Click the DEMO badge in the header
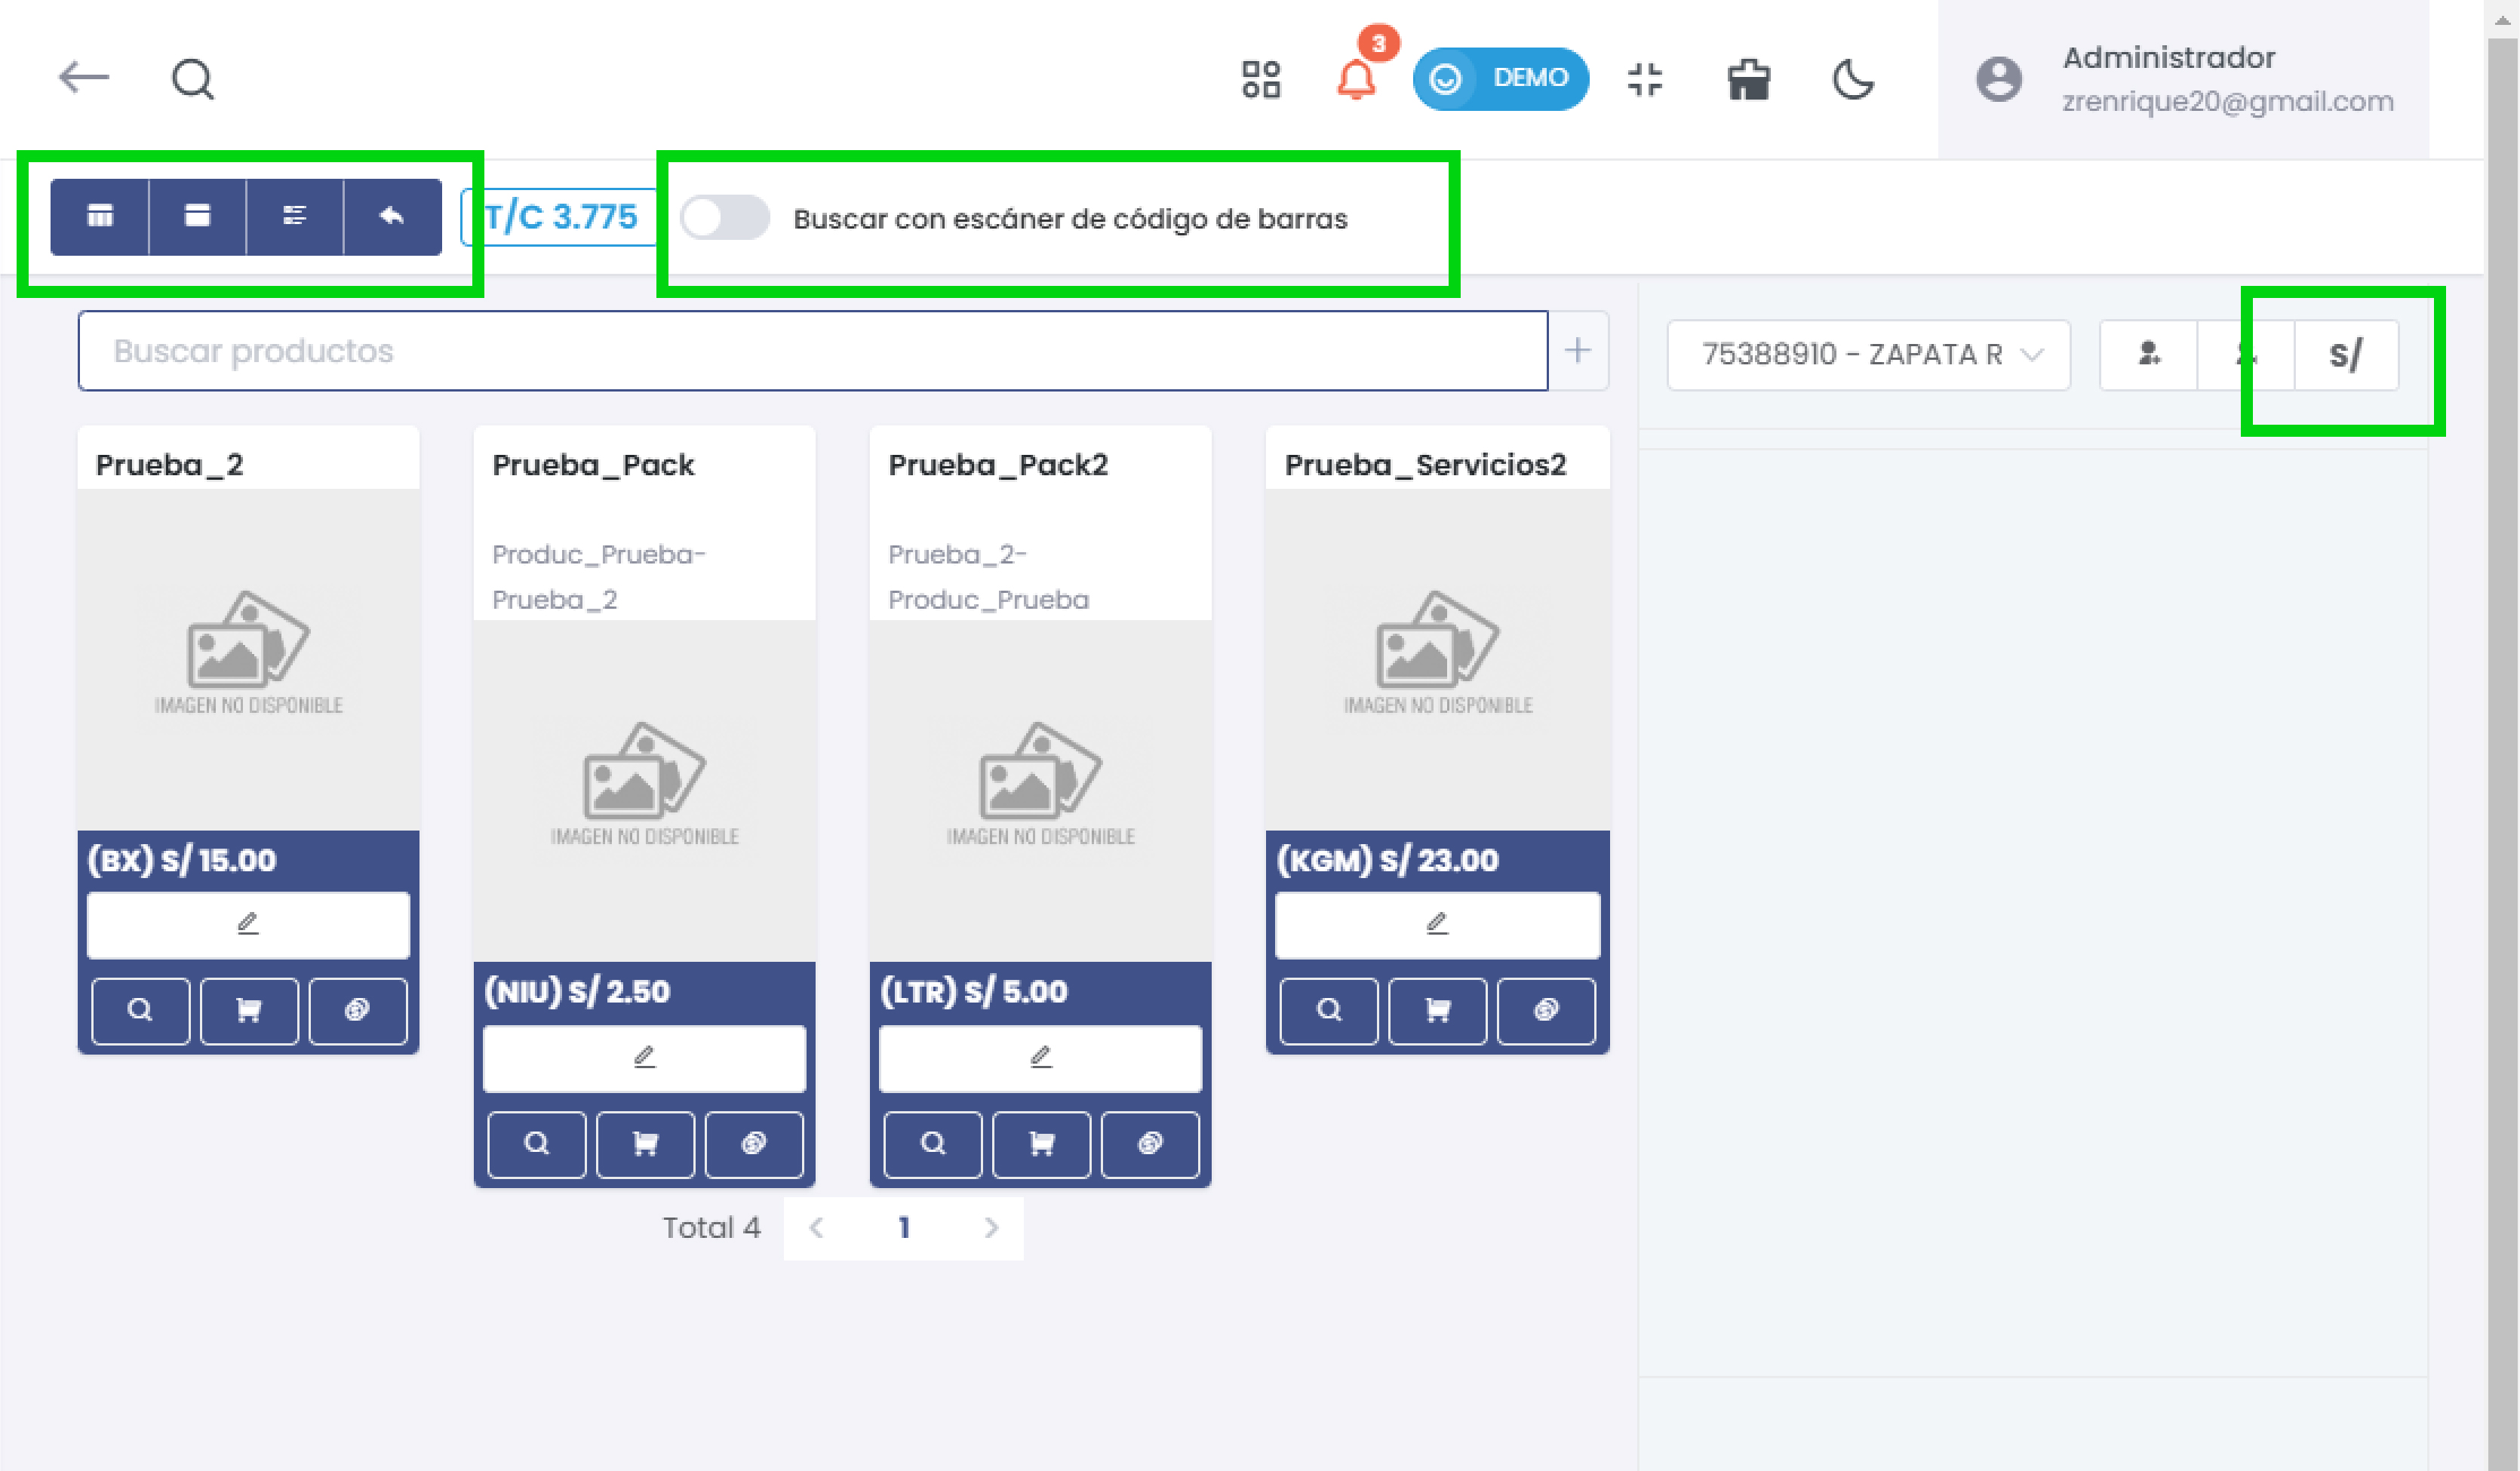Viewport: 2520px width, 1471px height. [1500, 78]
